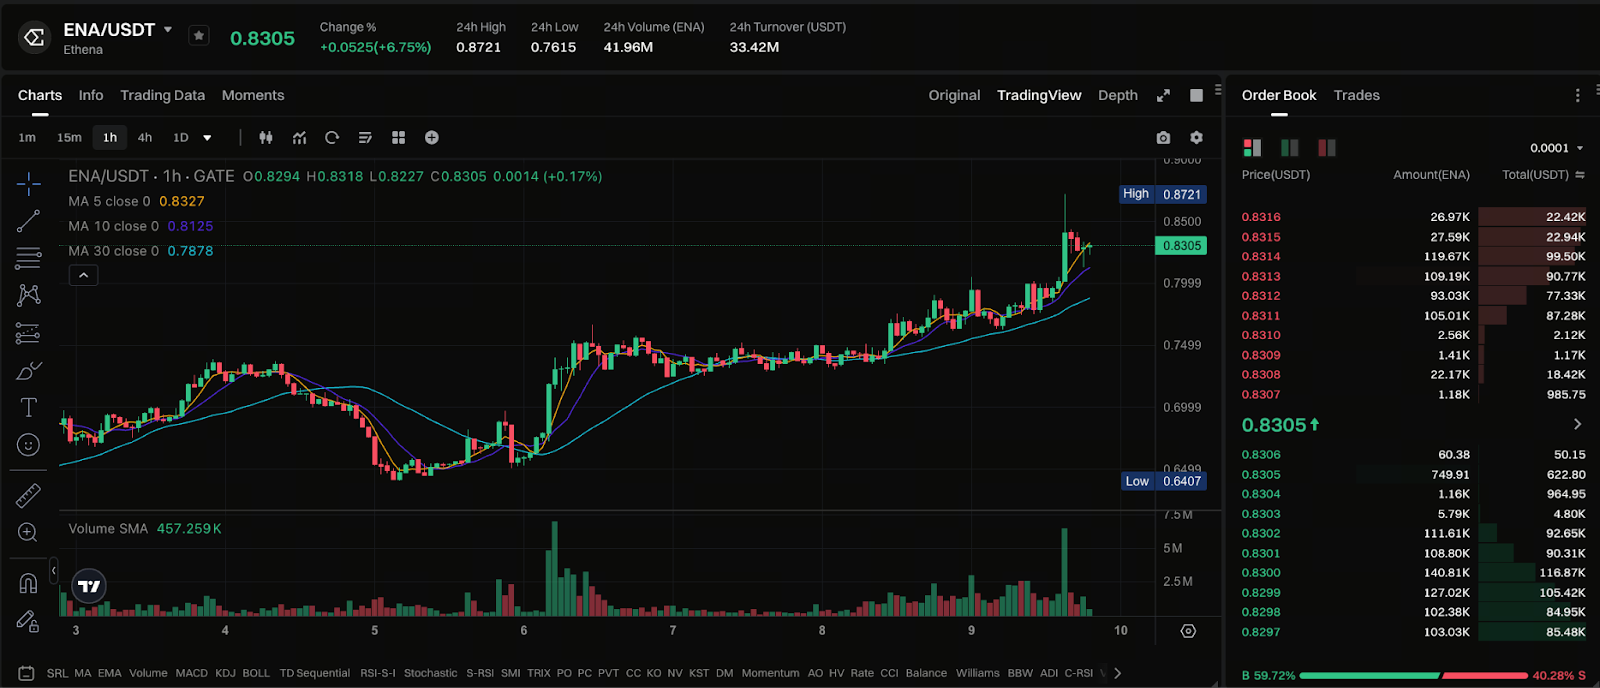Toggle the Total(USDT) column unit switch
1600x688 pixels.
click(x=1580, y=175)
